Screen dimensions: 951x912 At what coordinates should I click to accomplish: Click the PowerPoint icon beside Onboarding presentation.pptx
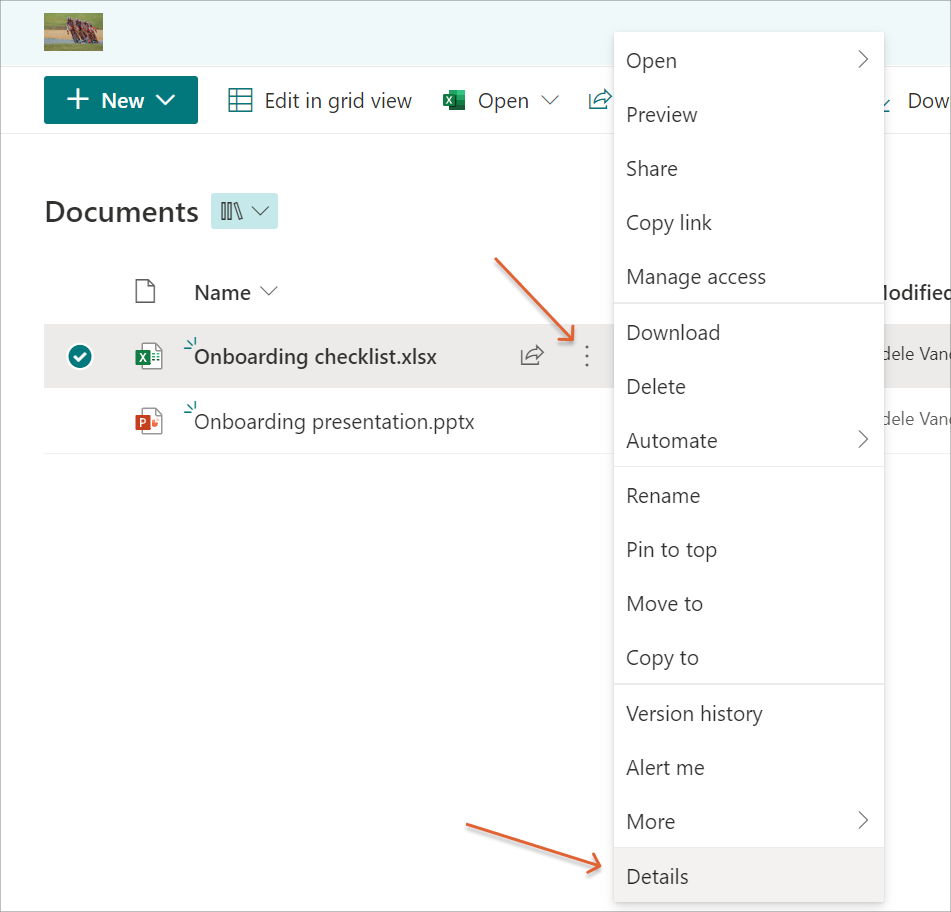[148, 421]
